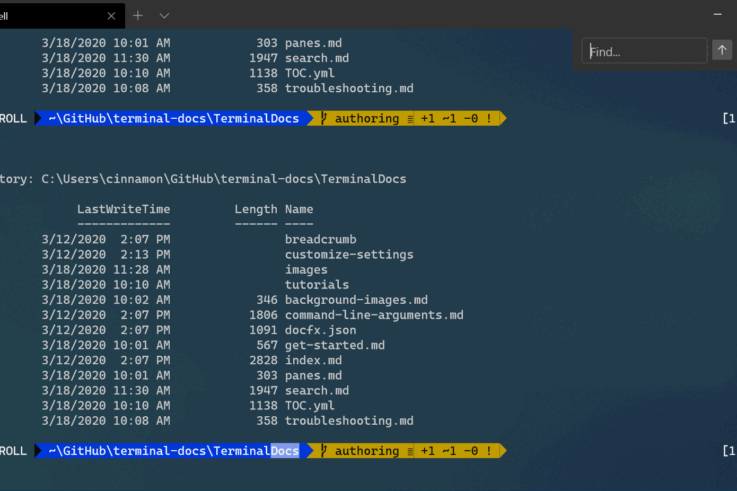Click the 'index.md' file name
Screen dimensions: 737x491
(x=313, y=360)
